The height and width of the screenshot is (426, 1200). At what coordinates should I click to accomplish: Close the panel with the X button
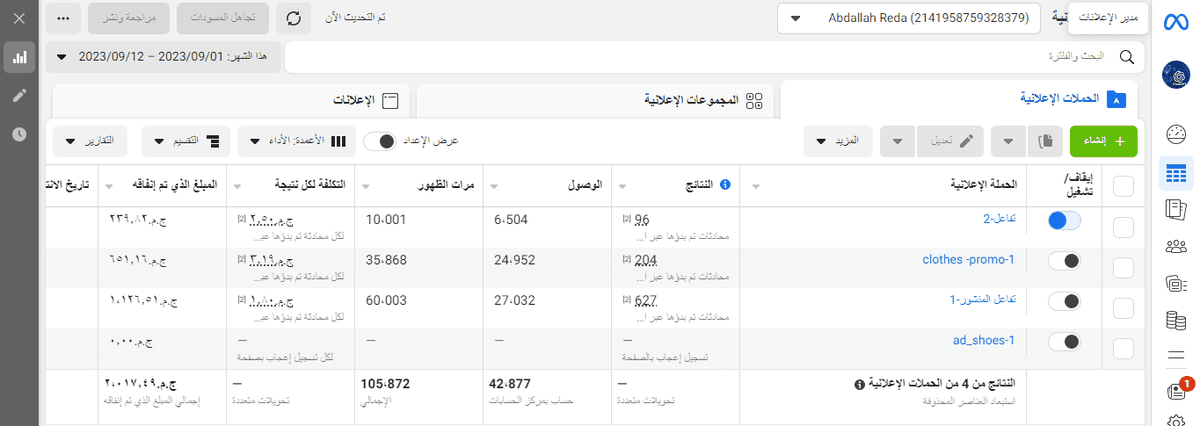point(19,18)
